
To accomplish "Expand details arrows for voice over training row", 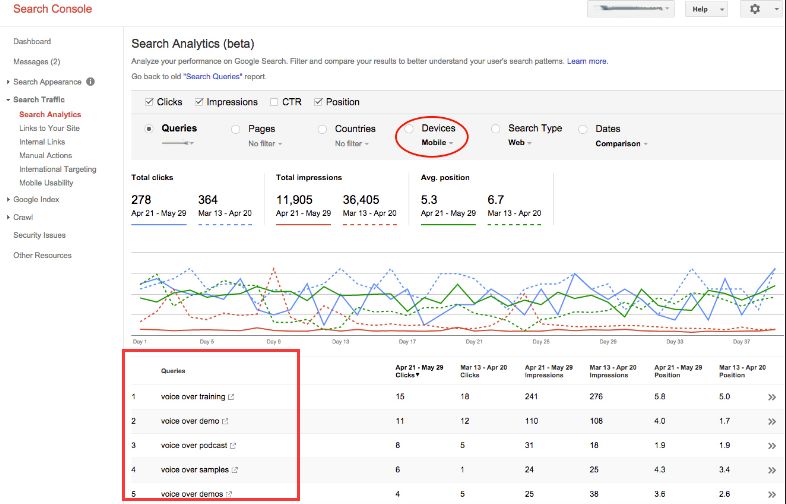I will point(771,397).
